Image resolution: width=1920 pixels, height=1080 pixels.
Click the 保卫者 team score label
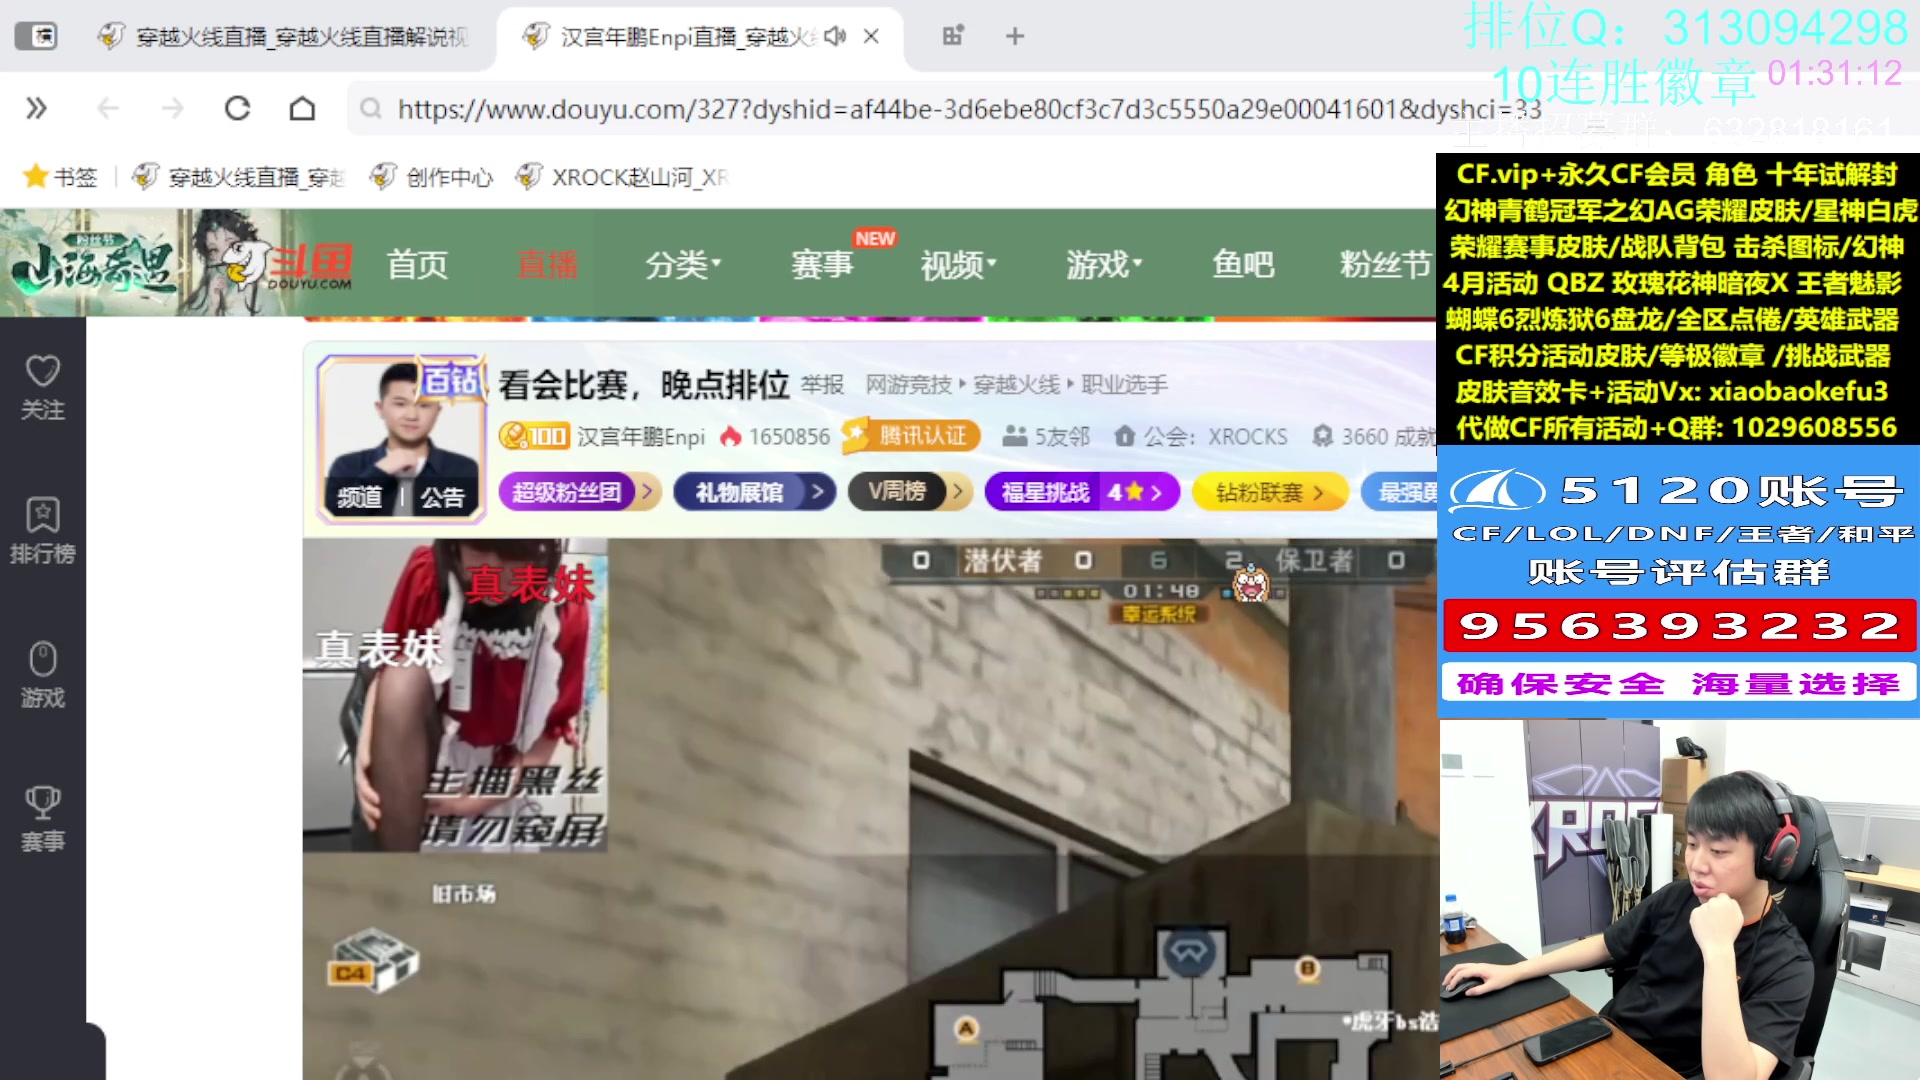coord(1313,561)
